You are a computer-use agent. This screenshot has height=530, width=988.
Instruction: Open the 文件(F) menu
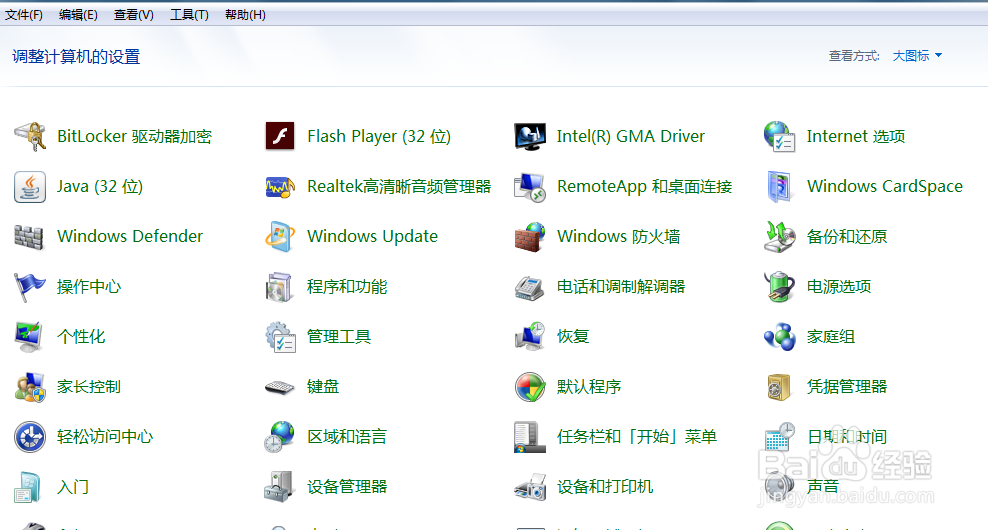24,14
